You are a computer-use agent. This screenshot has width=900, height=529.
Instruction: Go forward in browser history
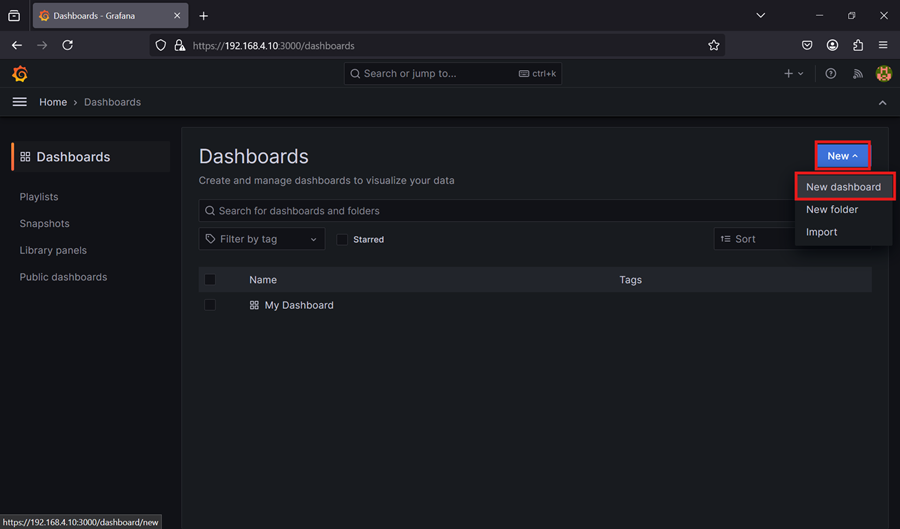(x=42, y=45)
